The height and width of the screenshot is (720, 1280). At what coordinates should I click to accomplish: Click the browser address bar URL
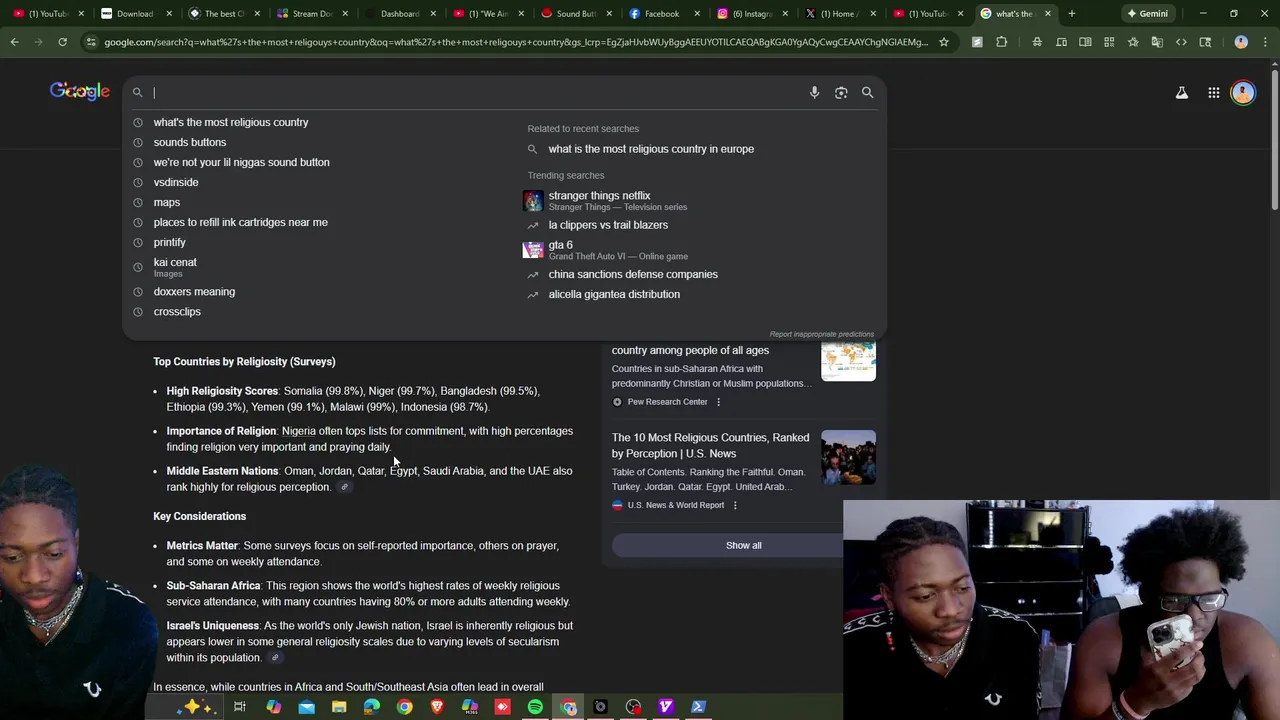515,42
